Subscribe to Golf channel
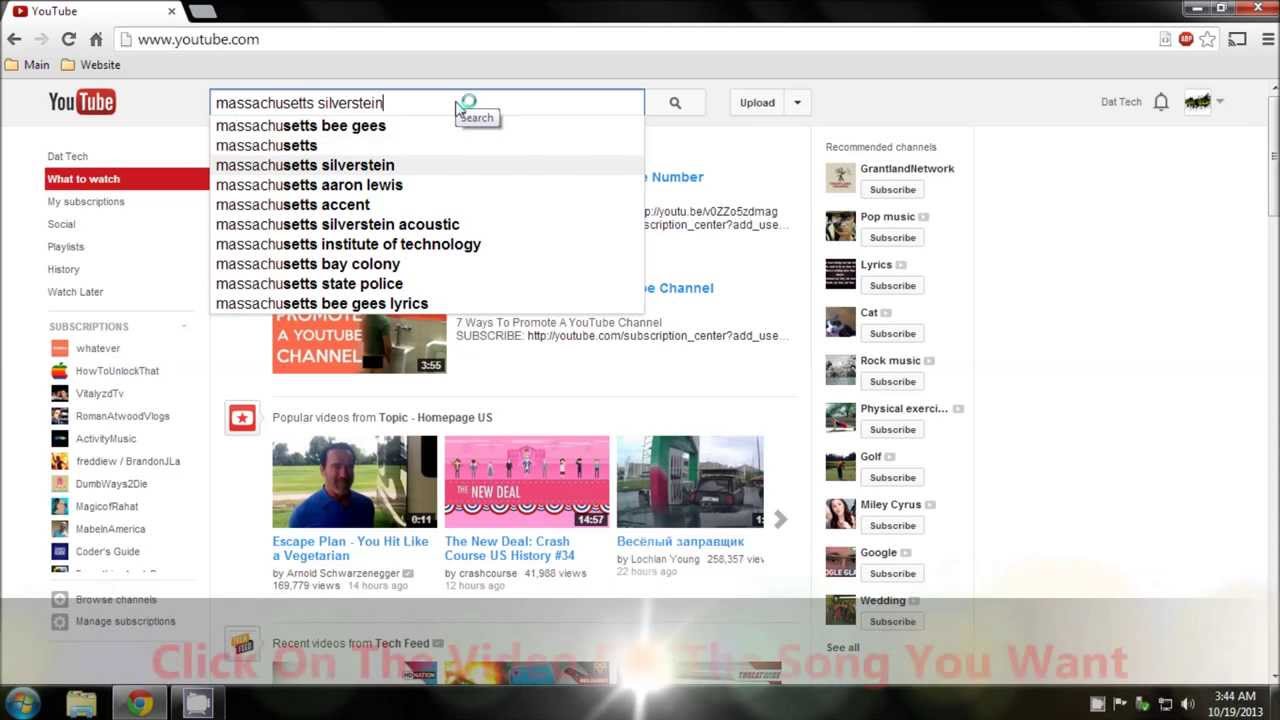The height and width of the screenshot is (720, 1280). [892, 478]
